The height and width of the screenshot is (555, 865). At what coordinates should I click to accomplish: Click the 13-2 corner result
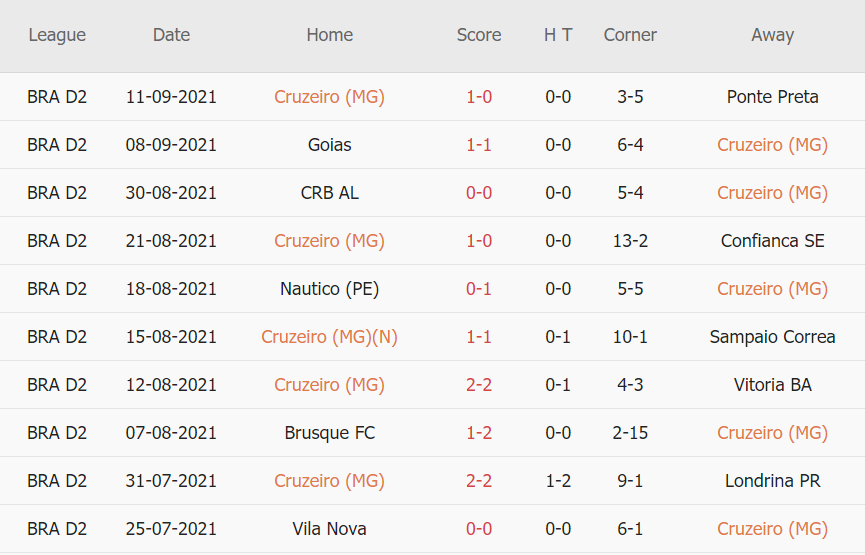[x=630, y=241]
